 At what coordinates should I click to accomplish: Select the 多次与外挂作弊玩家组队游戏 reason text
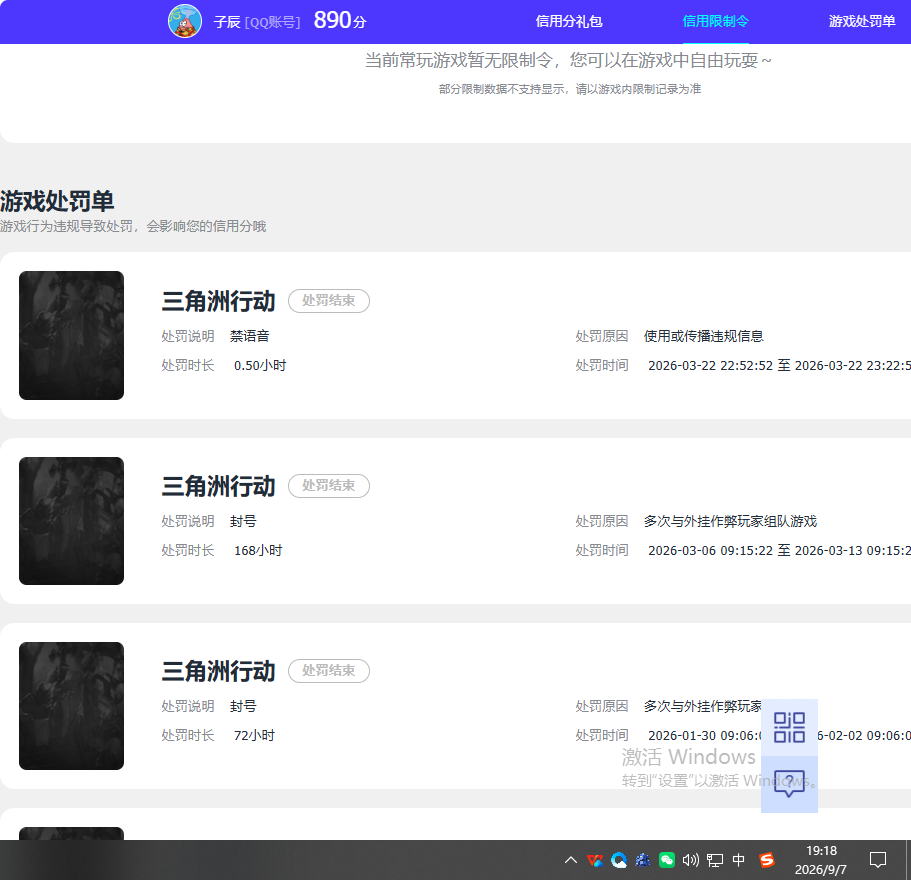tap(730, 521)
